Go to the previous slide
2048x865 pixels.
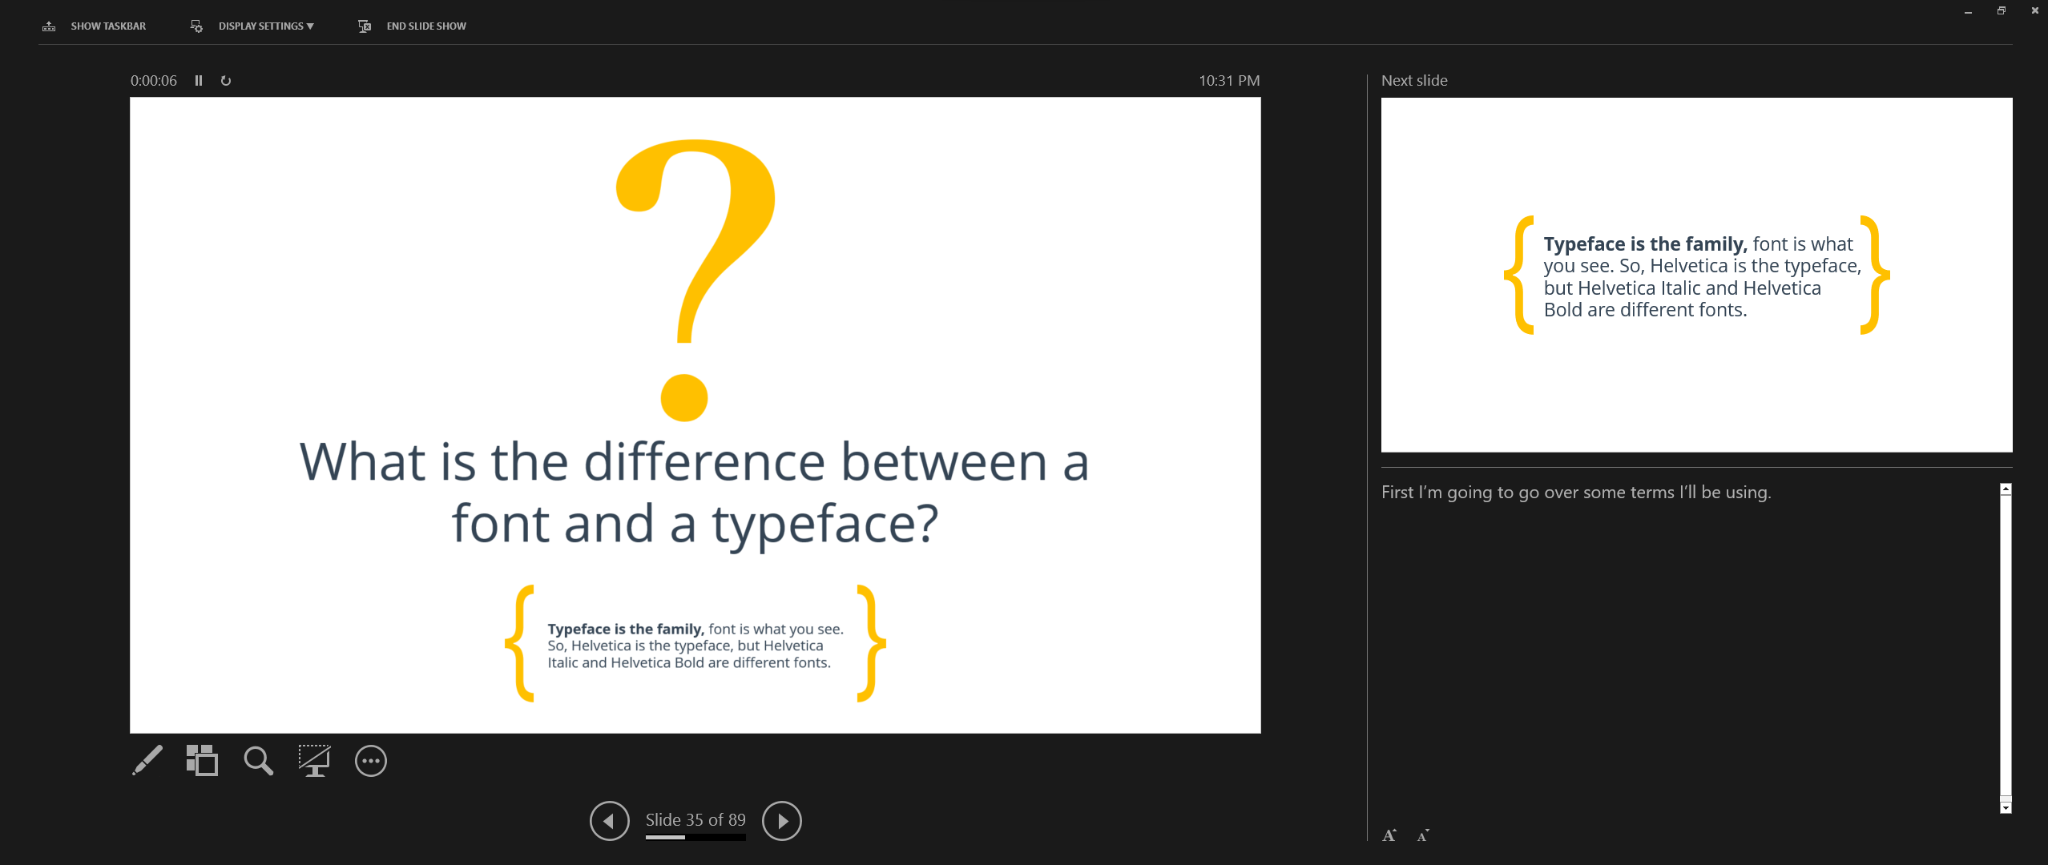(x=609, y=821)
